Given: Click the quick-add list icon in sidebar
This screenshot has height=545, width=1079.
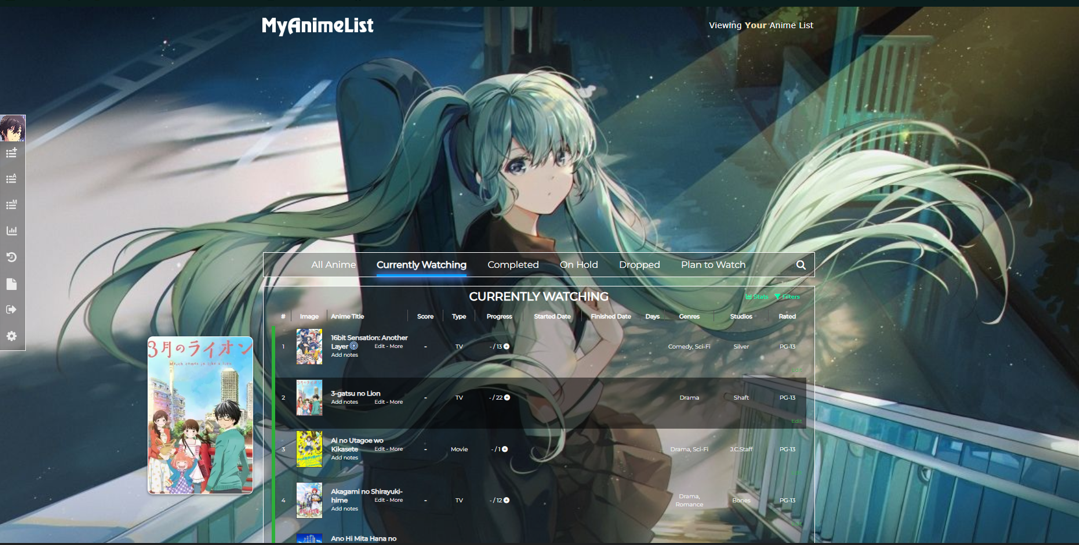Looking at the screenshot, I should (x=12, y=153).
